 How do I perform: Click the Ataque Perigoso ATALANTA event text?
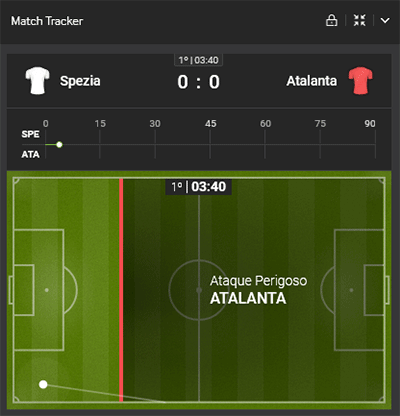(258, 290)
